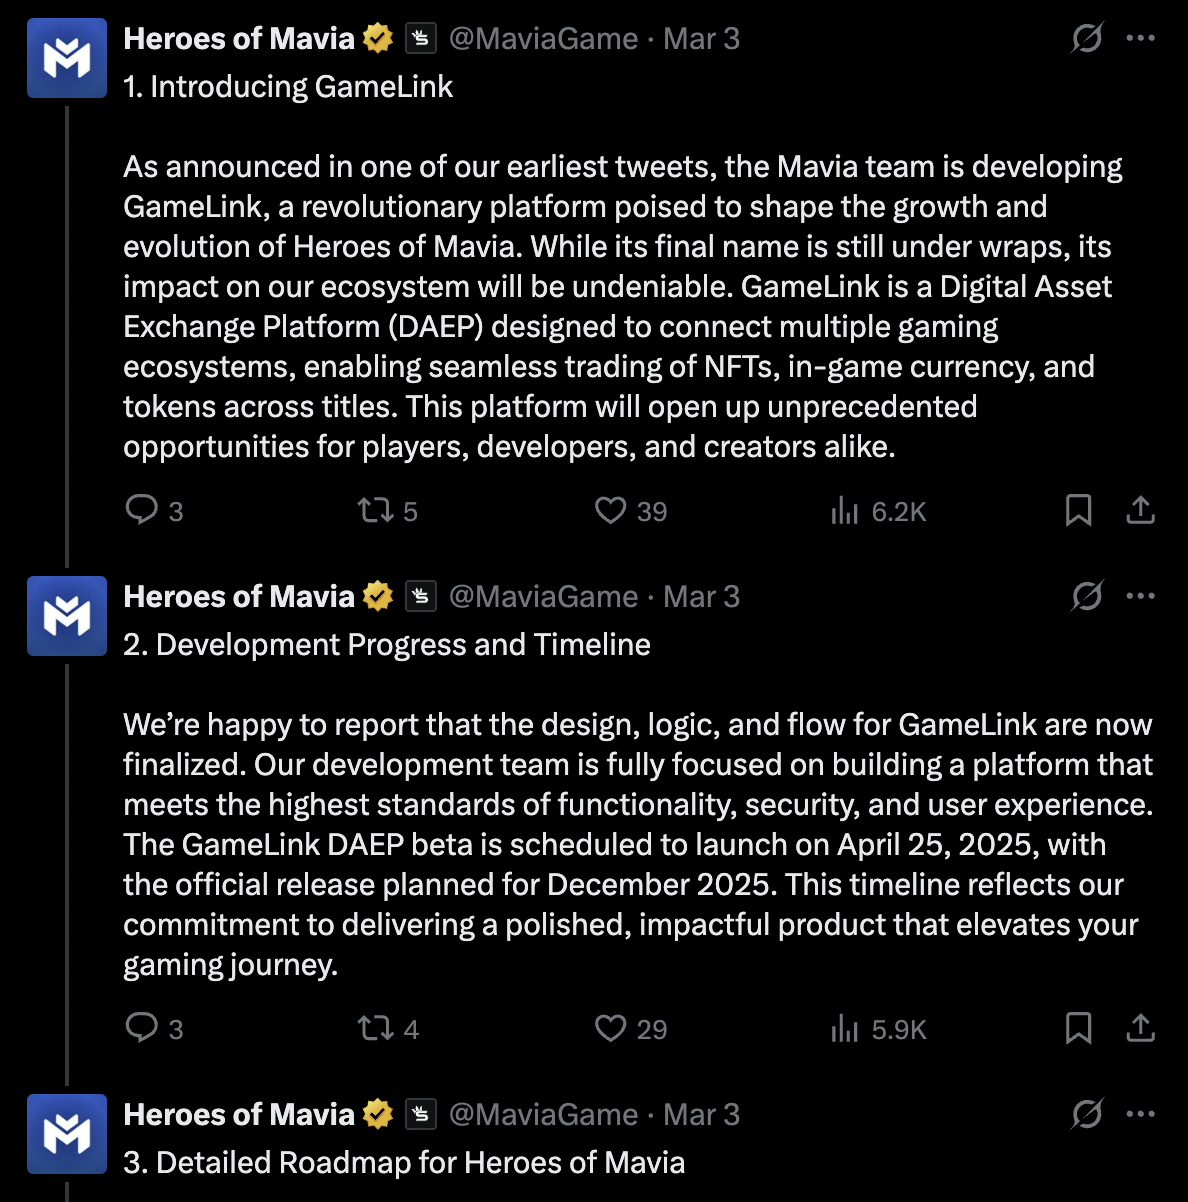Bookmark the Development Progress tweet
The image size is (1188, 1202).
click(x=1078, y=1028)
